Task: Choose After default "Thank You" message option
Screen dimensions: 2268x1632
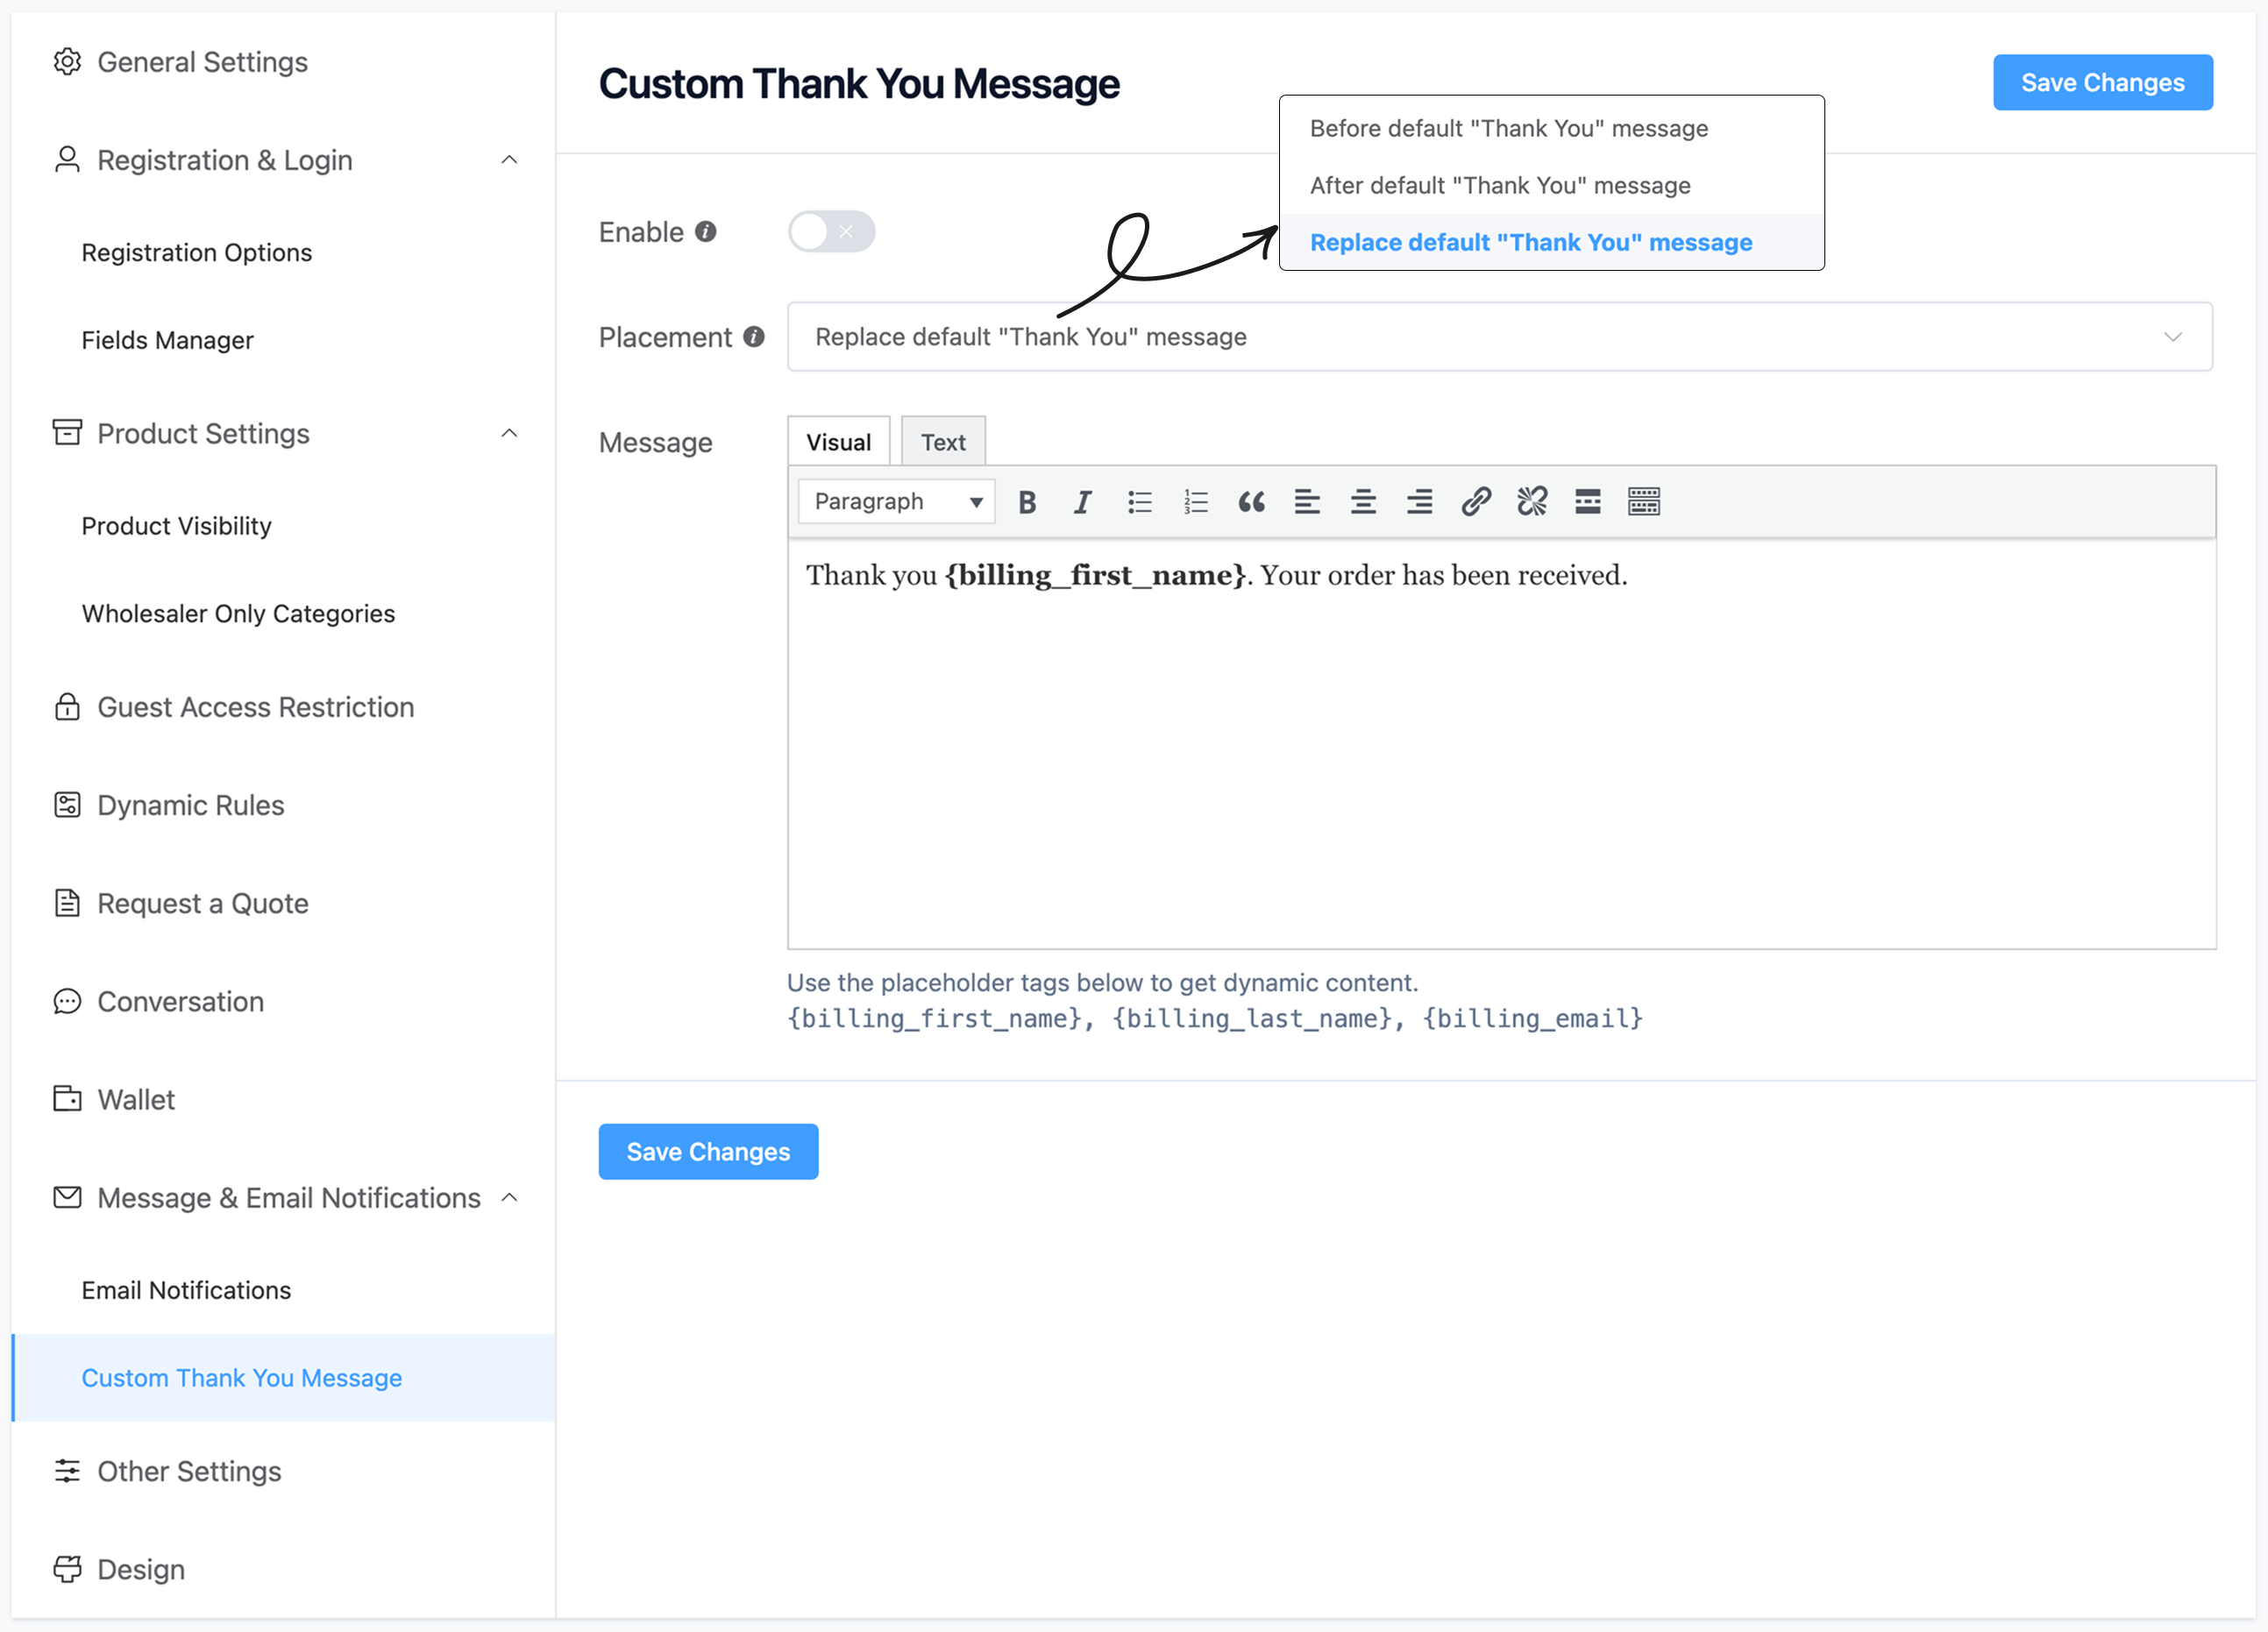Action: click(x=1551, y=185)
